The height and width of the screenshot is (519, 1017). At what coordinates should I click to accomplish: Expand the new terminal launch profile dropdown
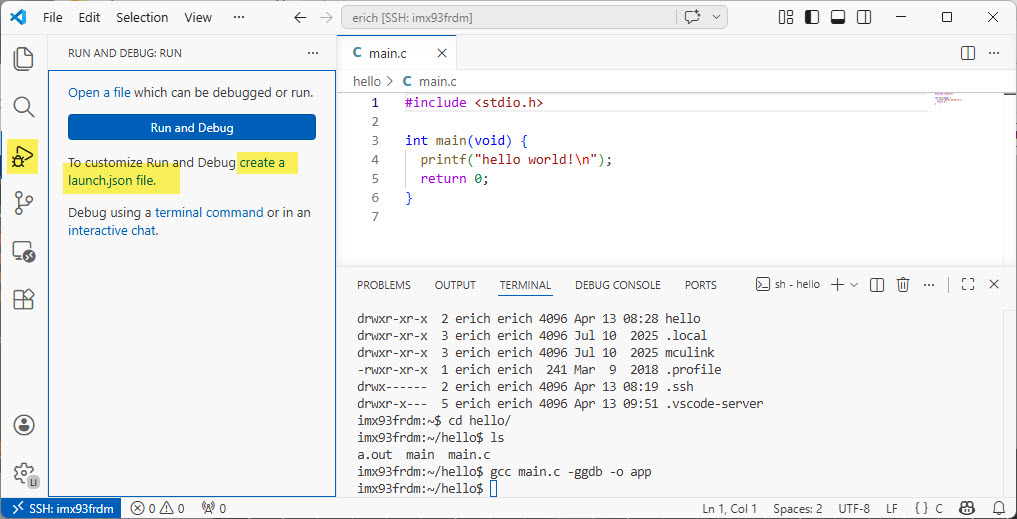pos(854,285)
